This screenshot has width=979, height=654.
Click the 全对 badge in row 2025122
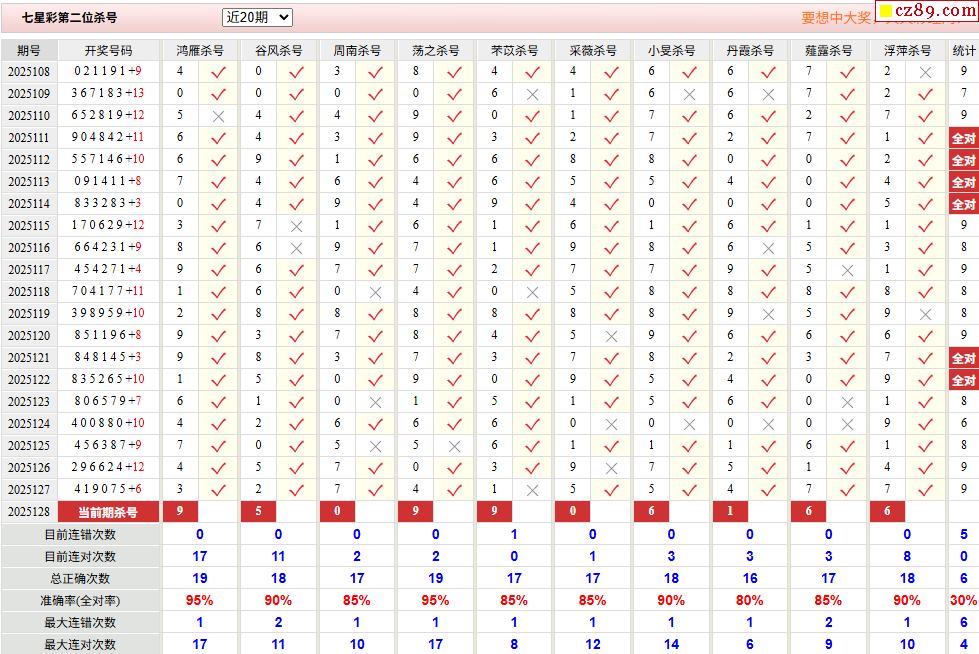(x=963, y=380)
